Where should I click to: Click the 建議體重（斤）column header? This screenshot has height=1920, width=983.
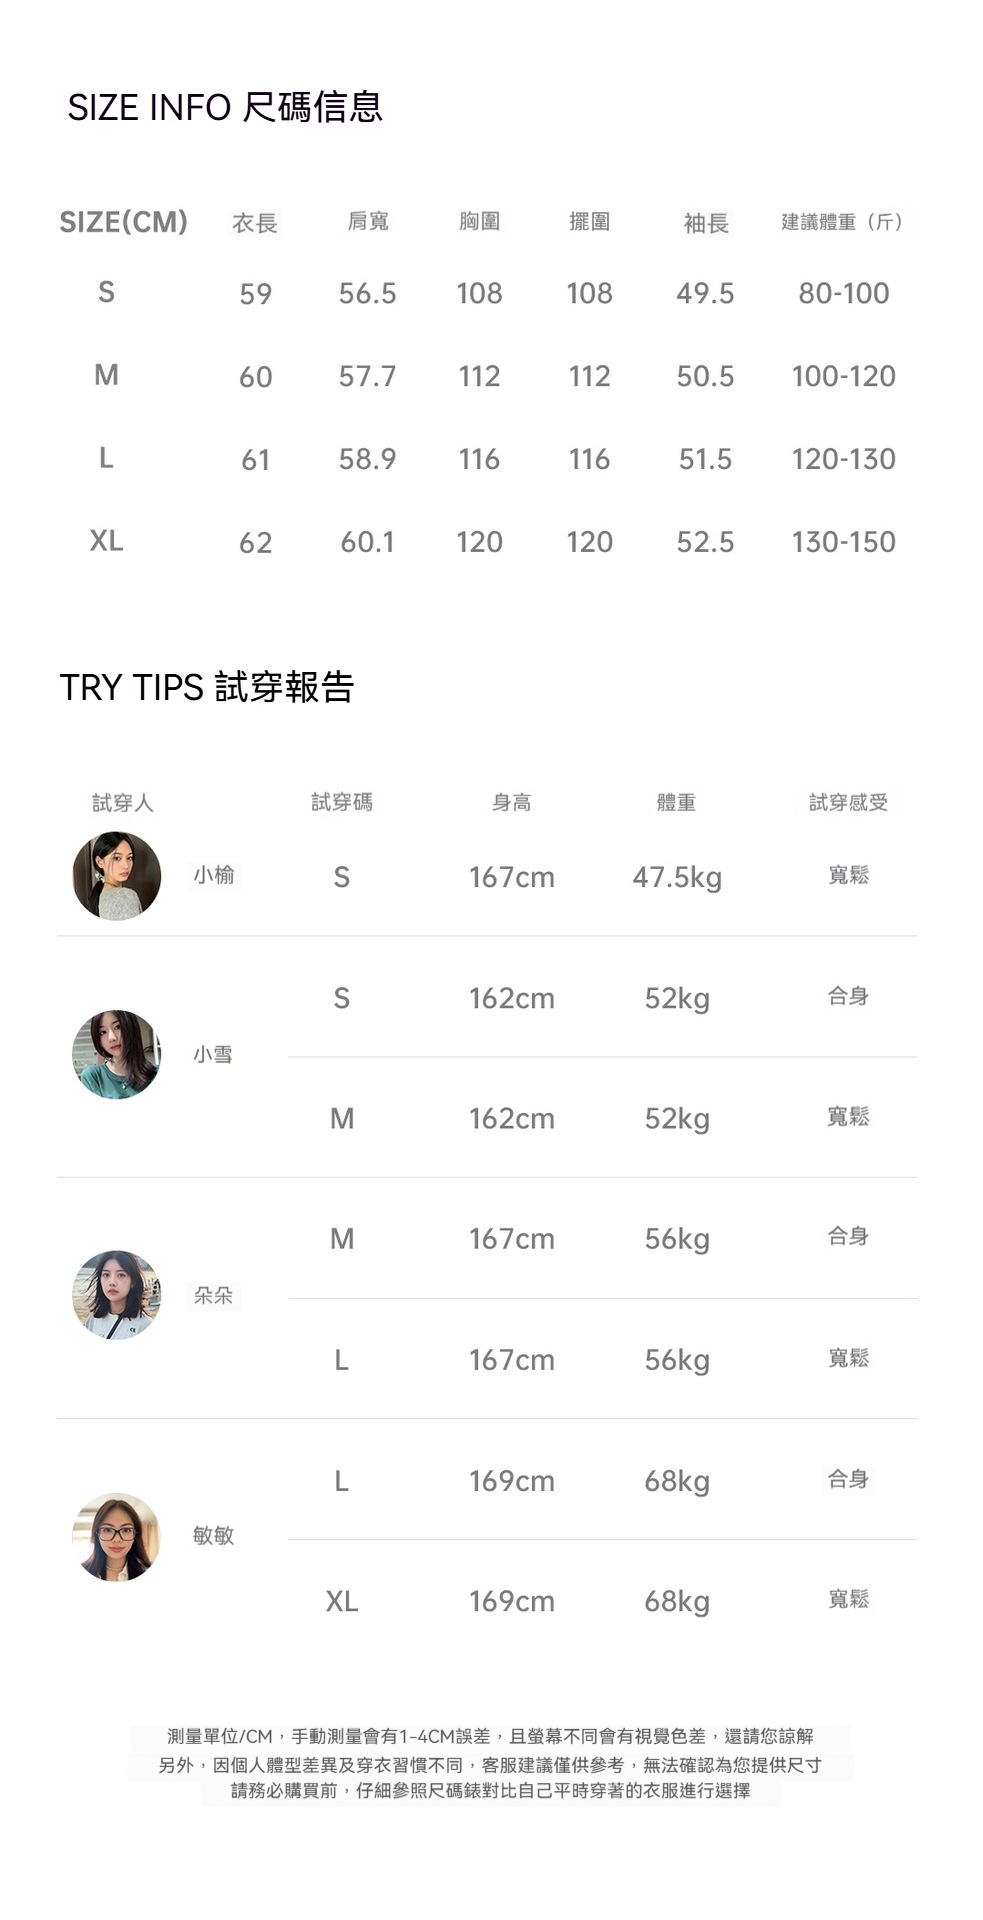pos(843,222)
